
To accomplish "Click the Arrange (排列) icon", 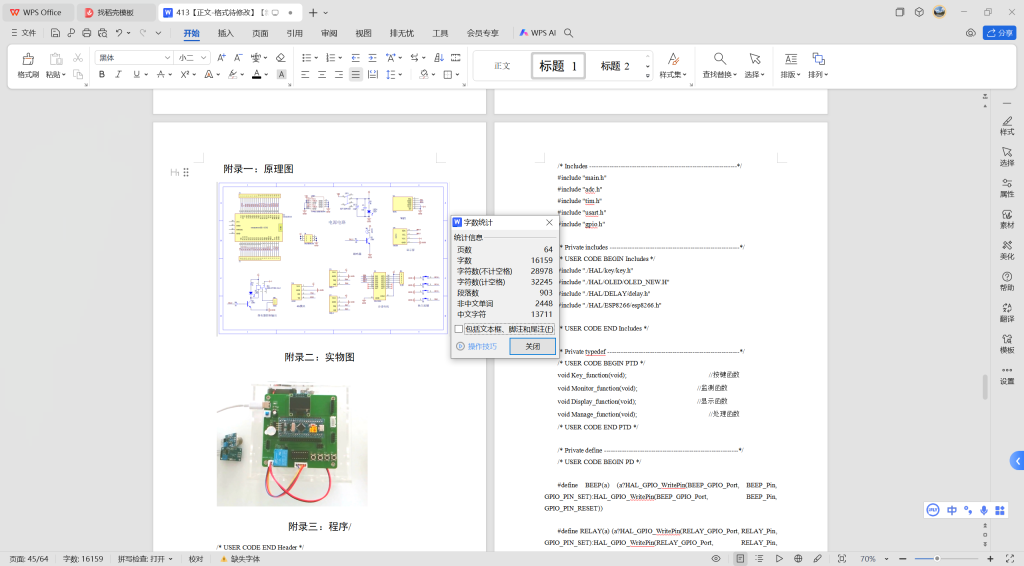I will point(818,59).
